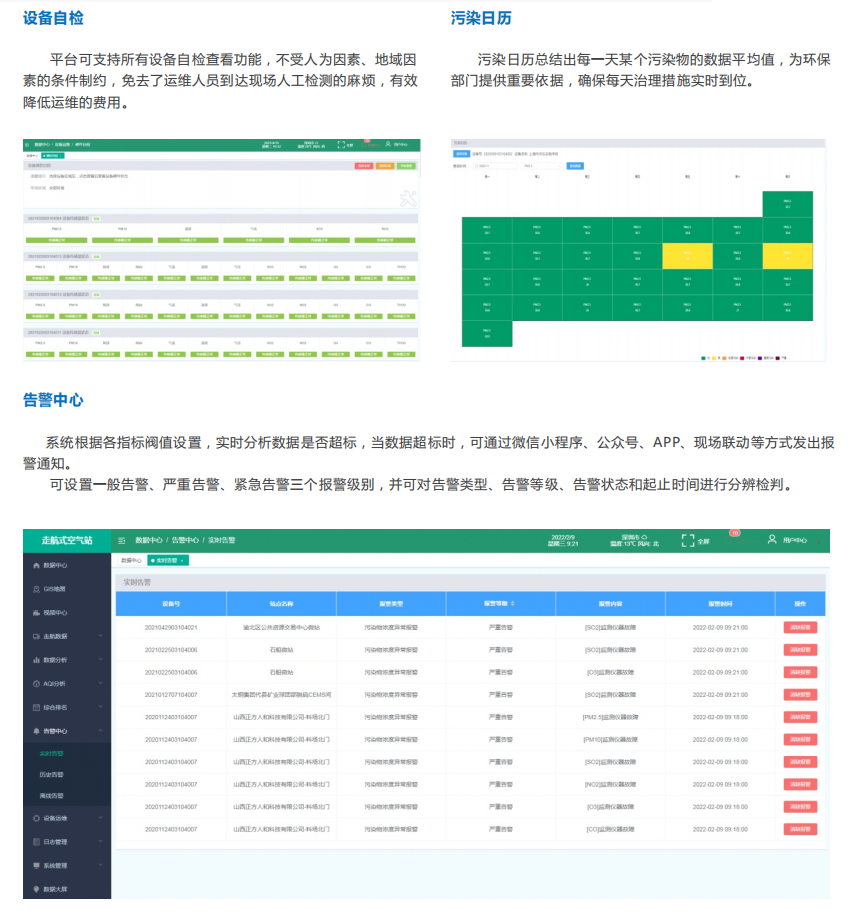Image resolution: width=851 pixels, height=916 pixels.
Task: Toggle sidebar with the hamburger collapse icon
Action: coord(122,540)
